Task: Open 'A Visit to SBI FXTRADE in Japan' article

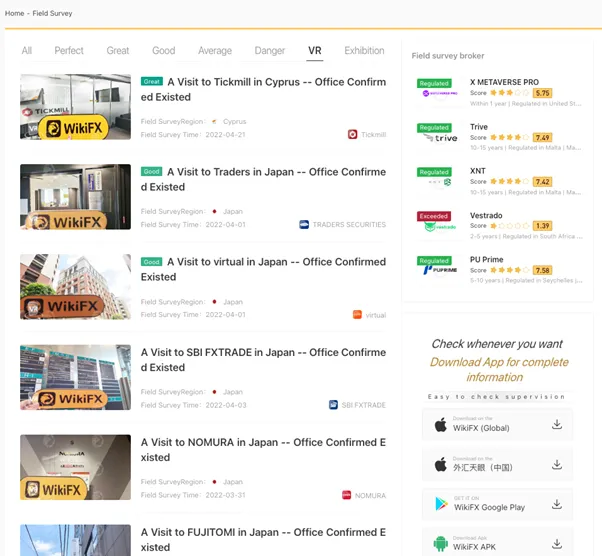Action: pos(263,360)
